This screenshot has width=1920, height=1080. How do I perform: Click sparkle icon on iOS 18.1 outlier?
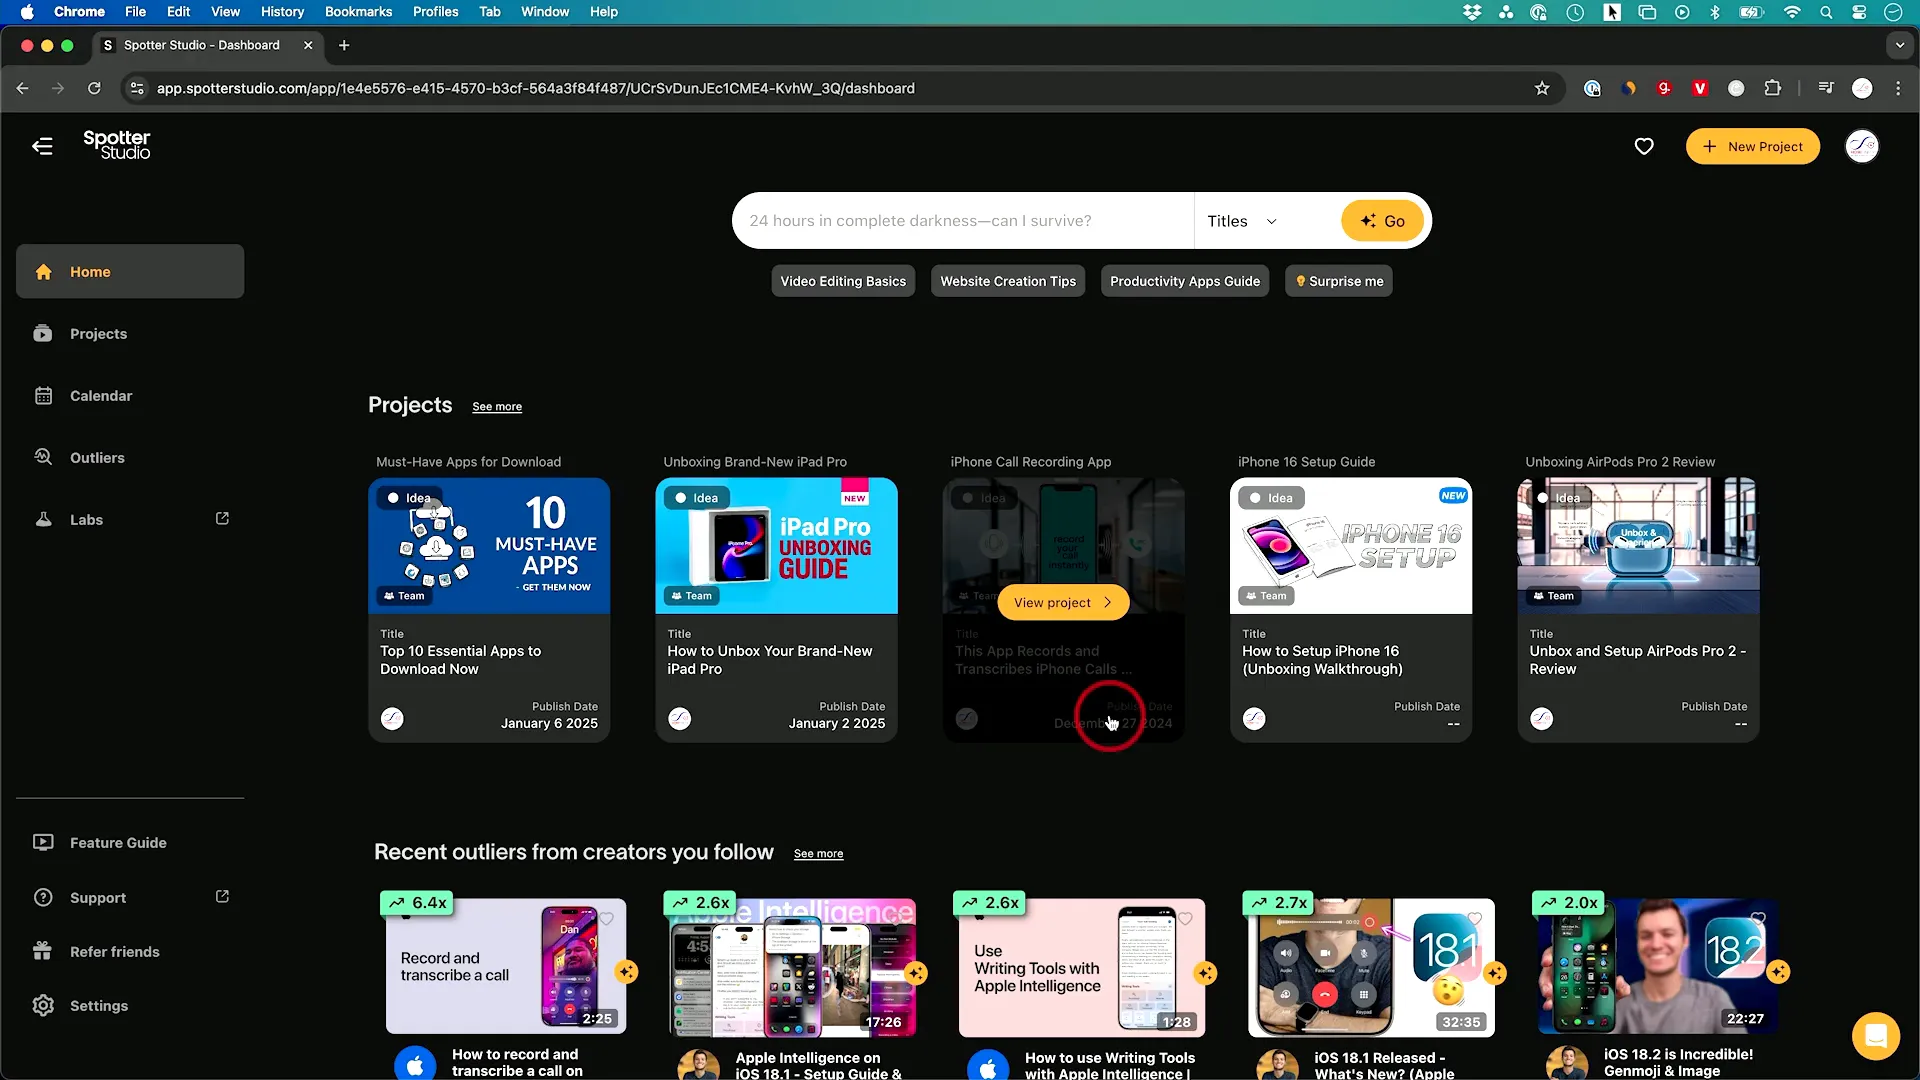click(x=1495, y=973)
